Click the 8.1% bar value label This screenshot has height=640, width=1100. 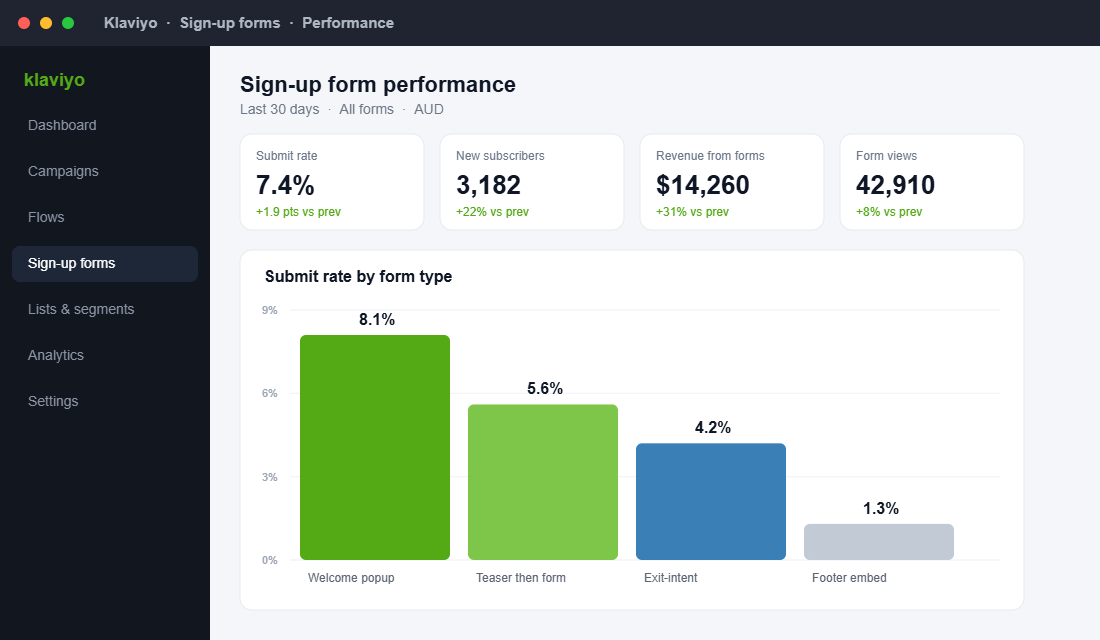tap(377, 320)
